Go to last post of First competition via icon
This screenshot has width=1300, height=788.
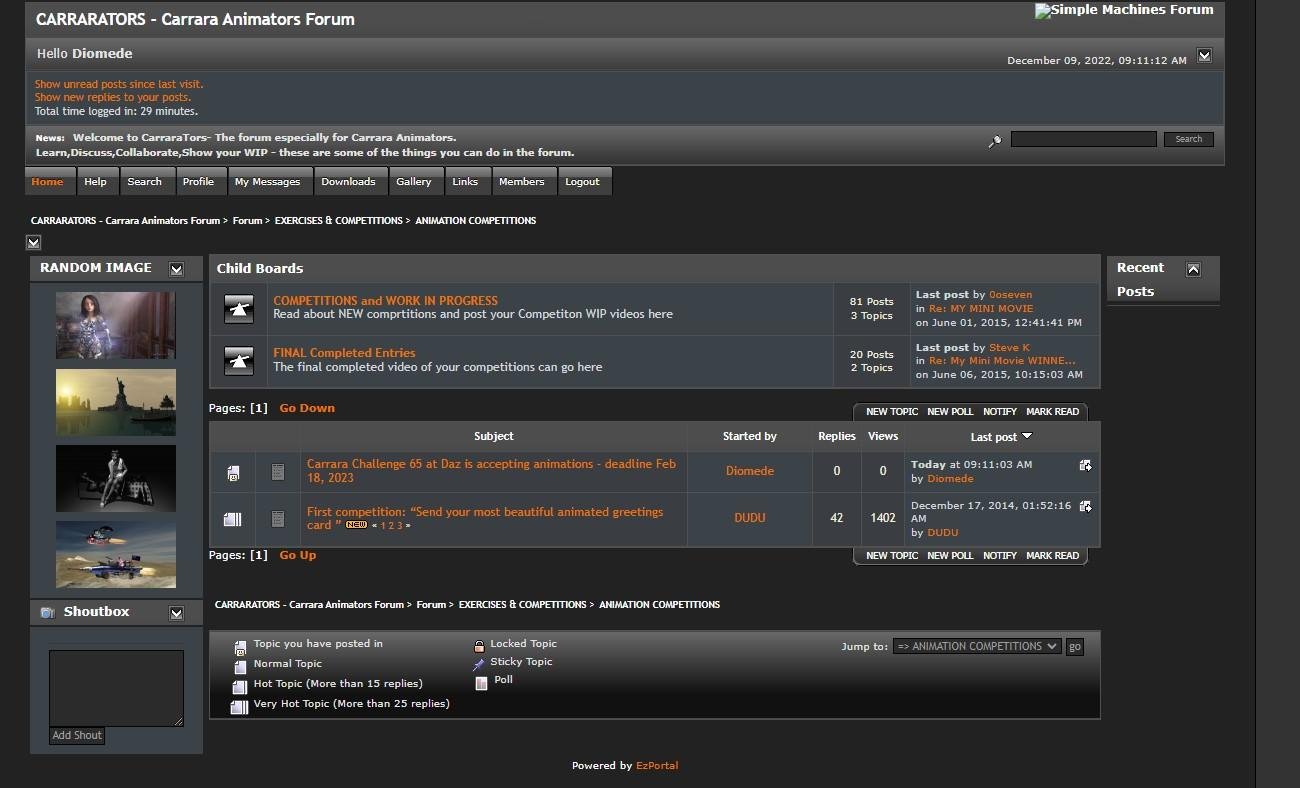(1085, 507)
